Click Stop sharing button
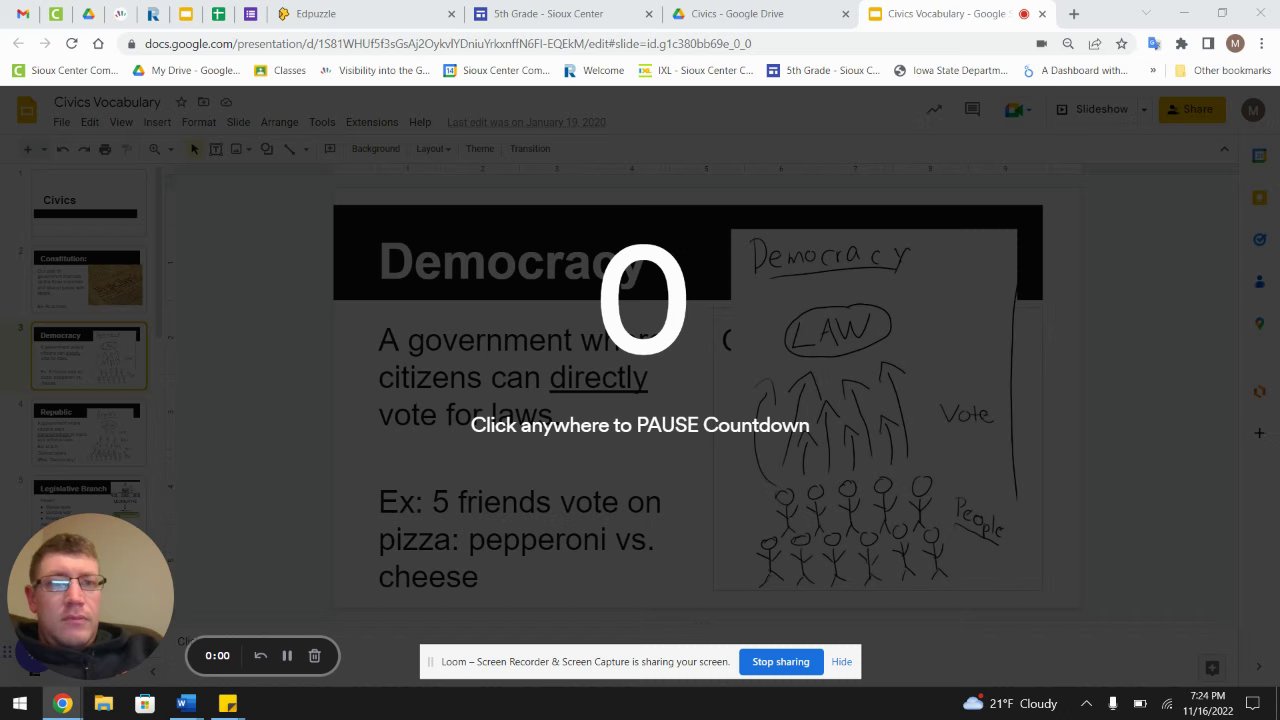The image size is (1280, 720). [780, 662]
